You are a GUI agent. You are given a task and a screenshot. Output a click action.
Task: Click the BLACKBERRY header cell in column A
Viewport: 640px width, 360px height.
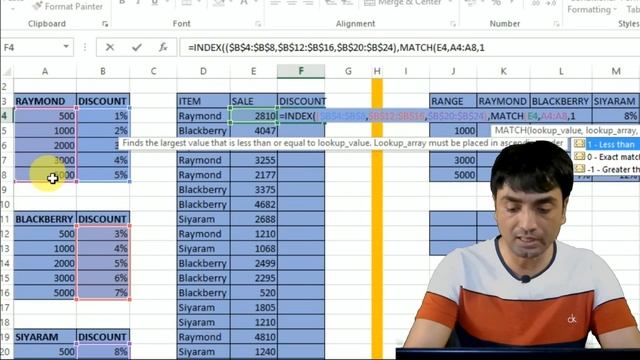(x=45, y=219)
